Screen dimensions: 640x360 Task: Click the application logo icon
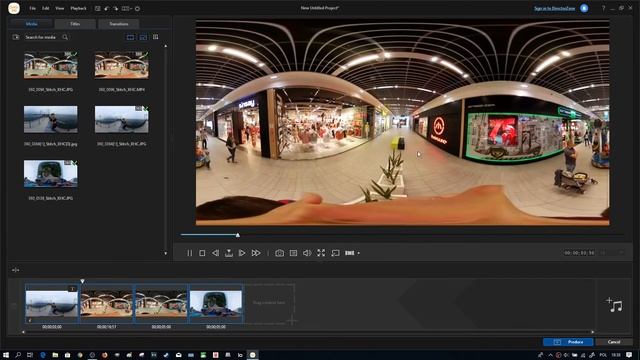pos(13,8)
